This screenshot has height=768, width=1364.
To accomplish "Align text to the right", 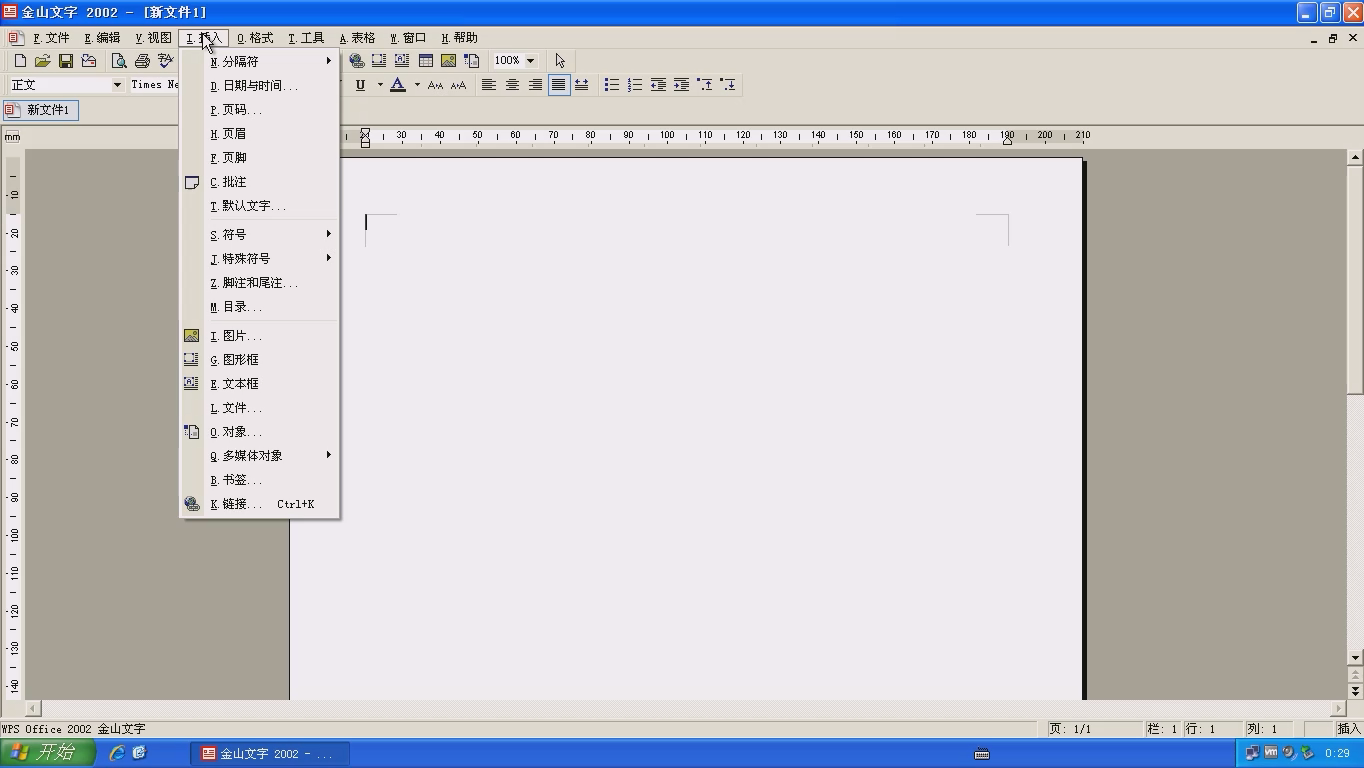I will point(535,85).
